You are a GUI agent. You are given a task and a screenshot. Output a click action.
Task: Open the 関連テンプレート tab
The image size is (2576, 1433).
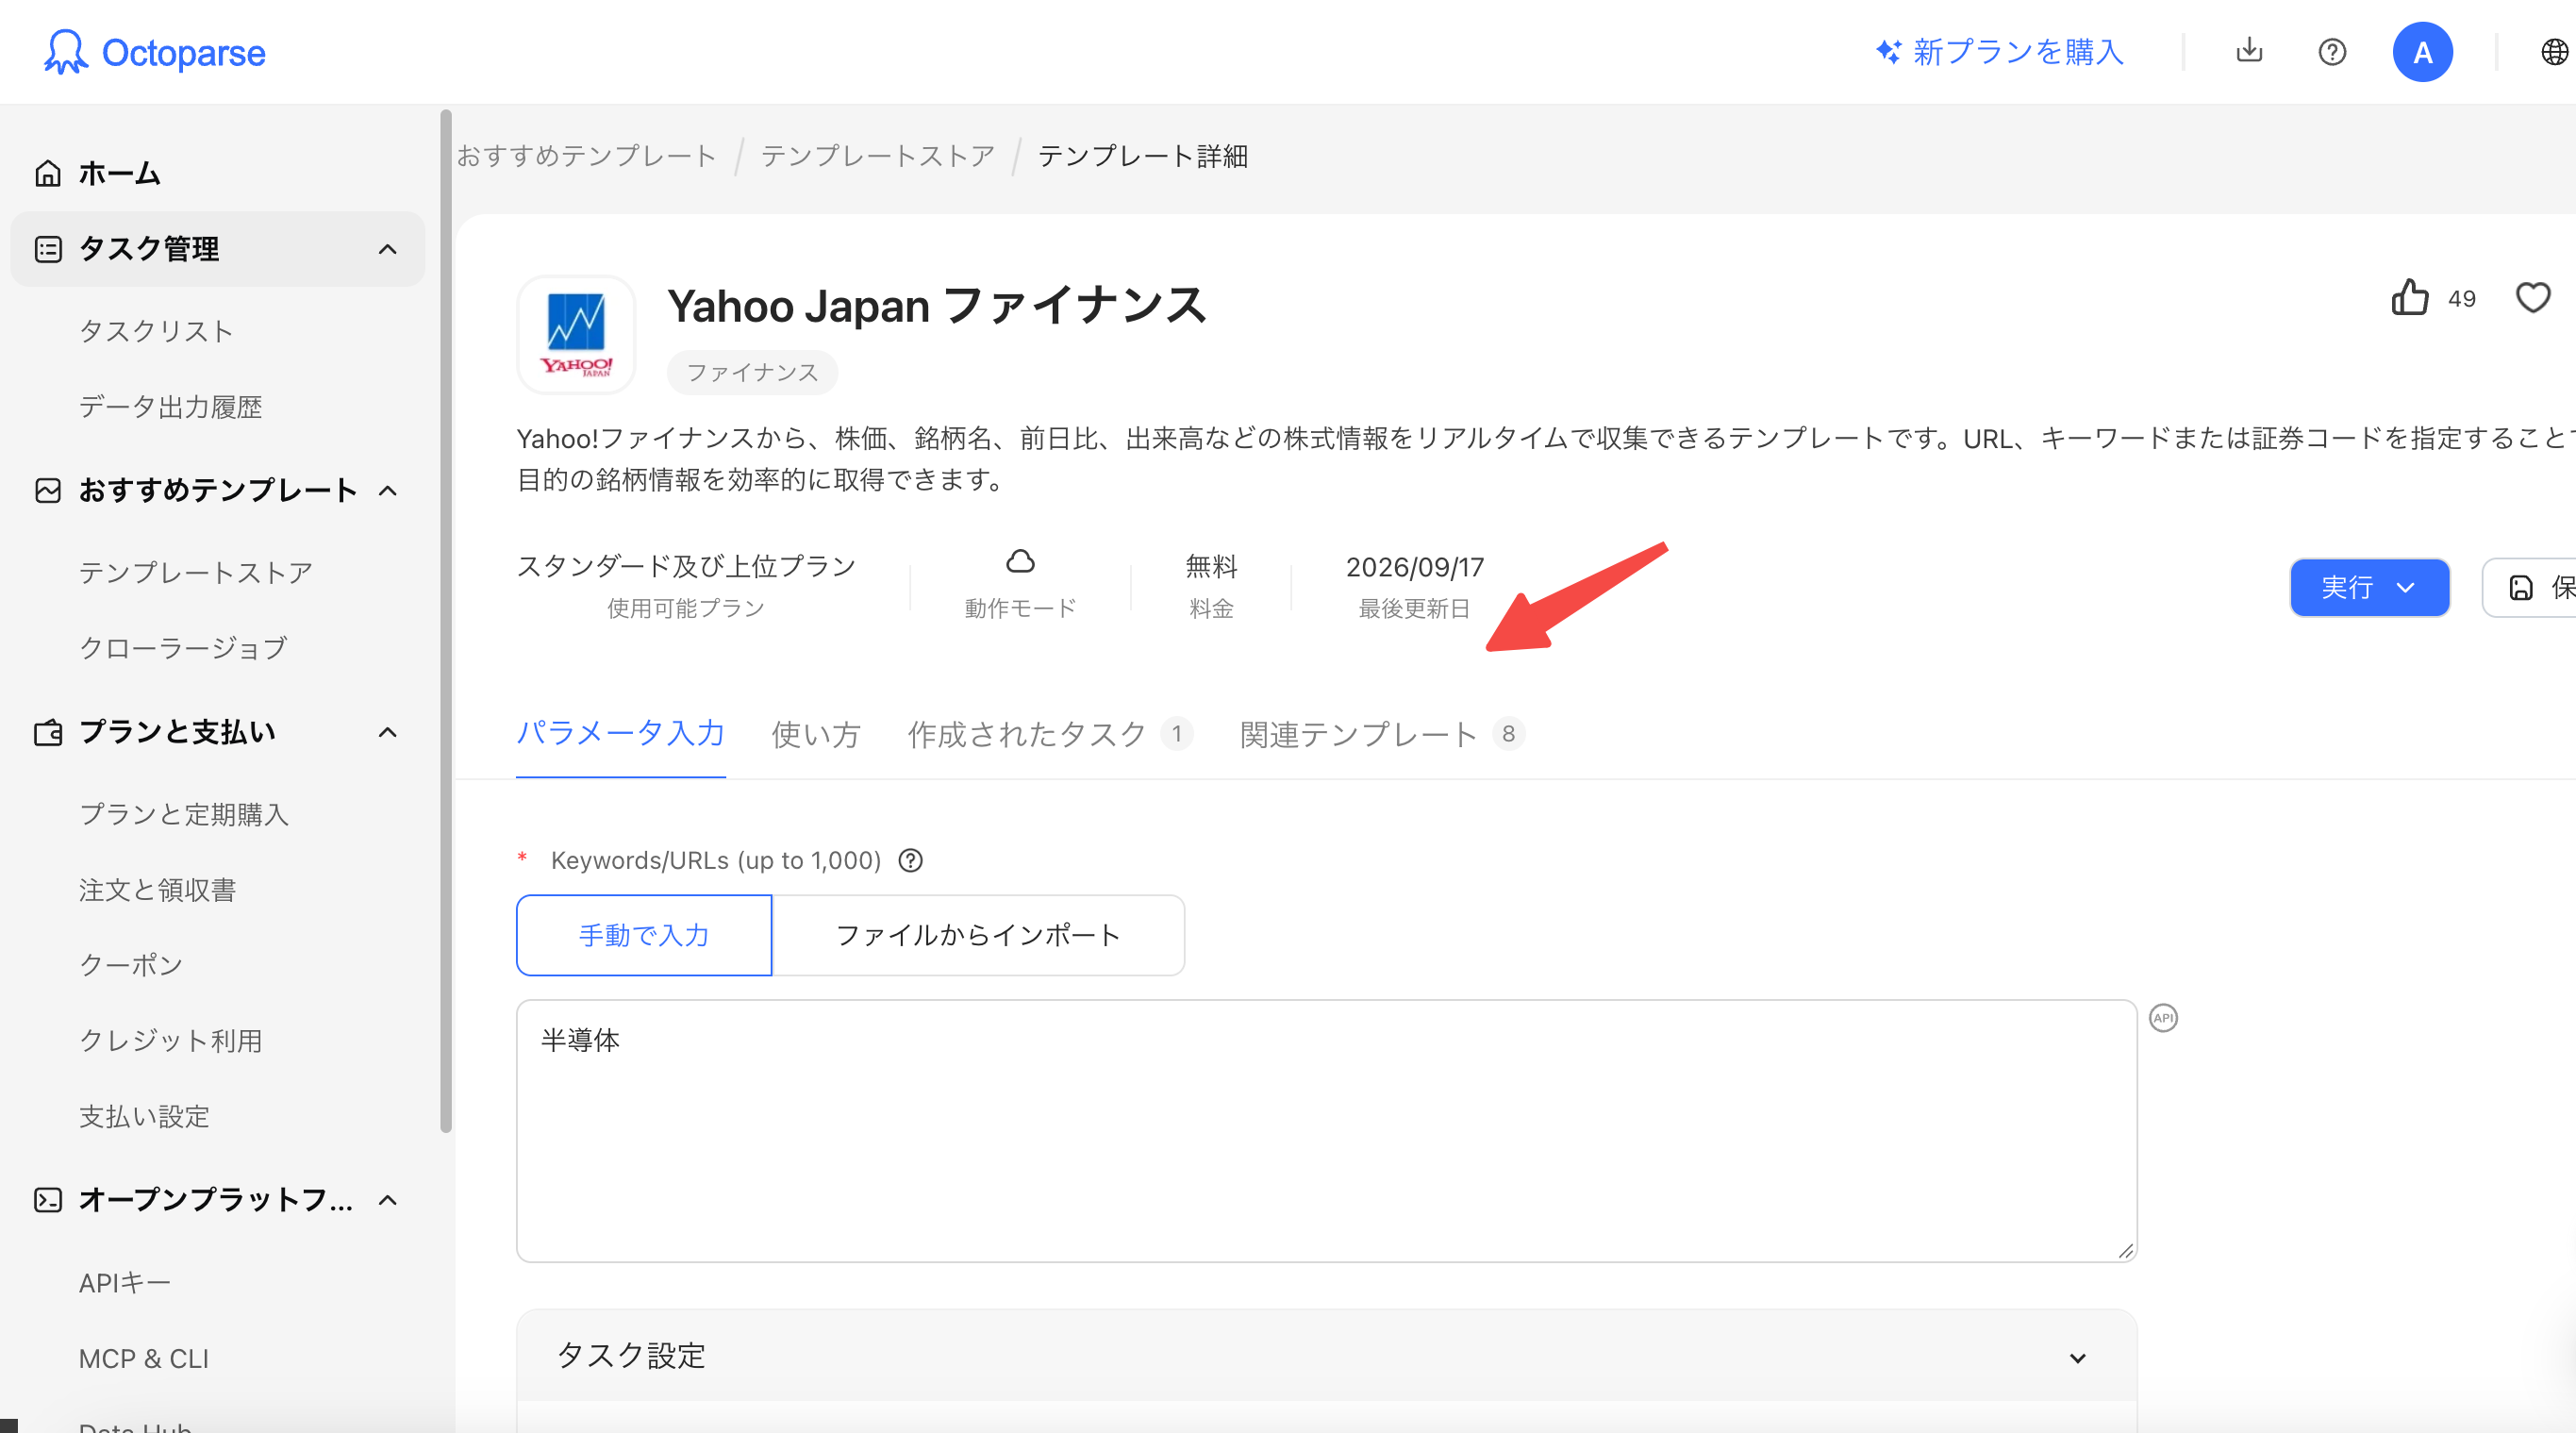point(1381,734)
